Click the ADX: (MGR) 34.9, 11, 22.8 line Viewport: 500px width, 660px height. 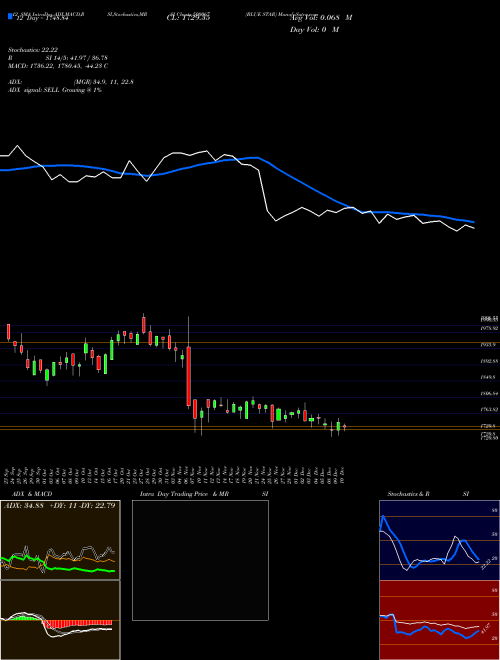click(71, 82)
